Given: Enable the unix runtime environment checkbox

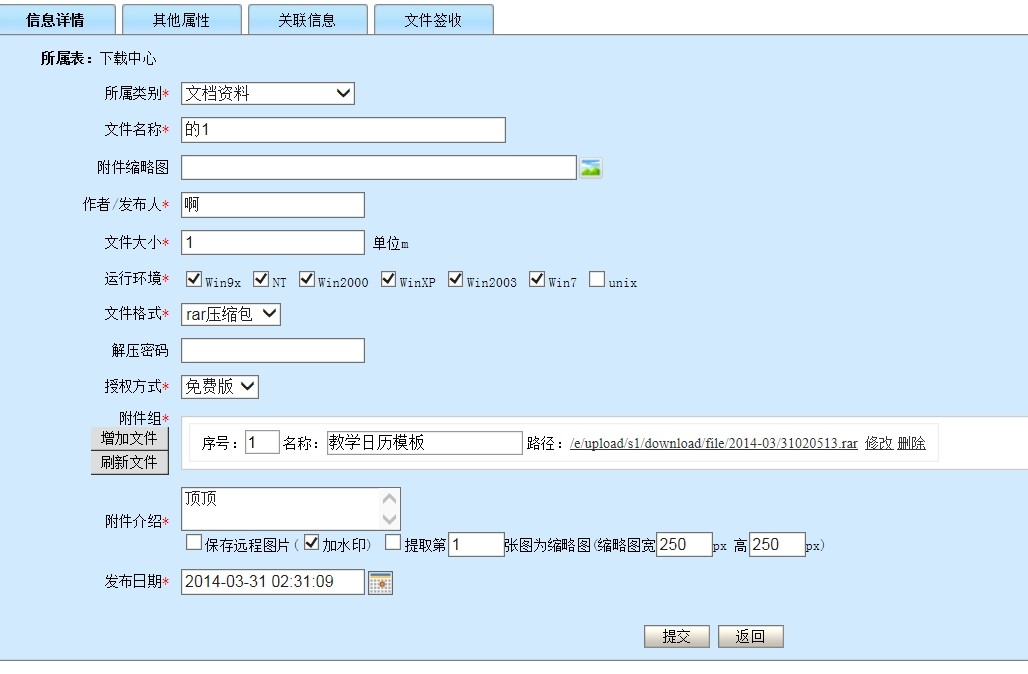Looking at the screenshot, I should (597, 279).
